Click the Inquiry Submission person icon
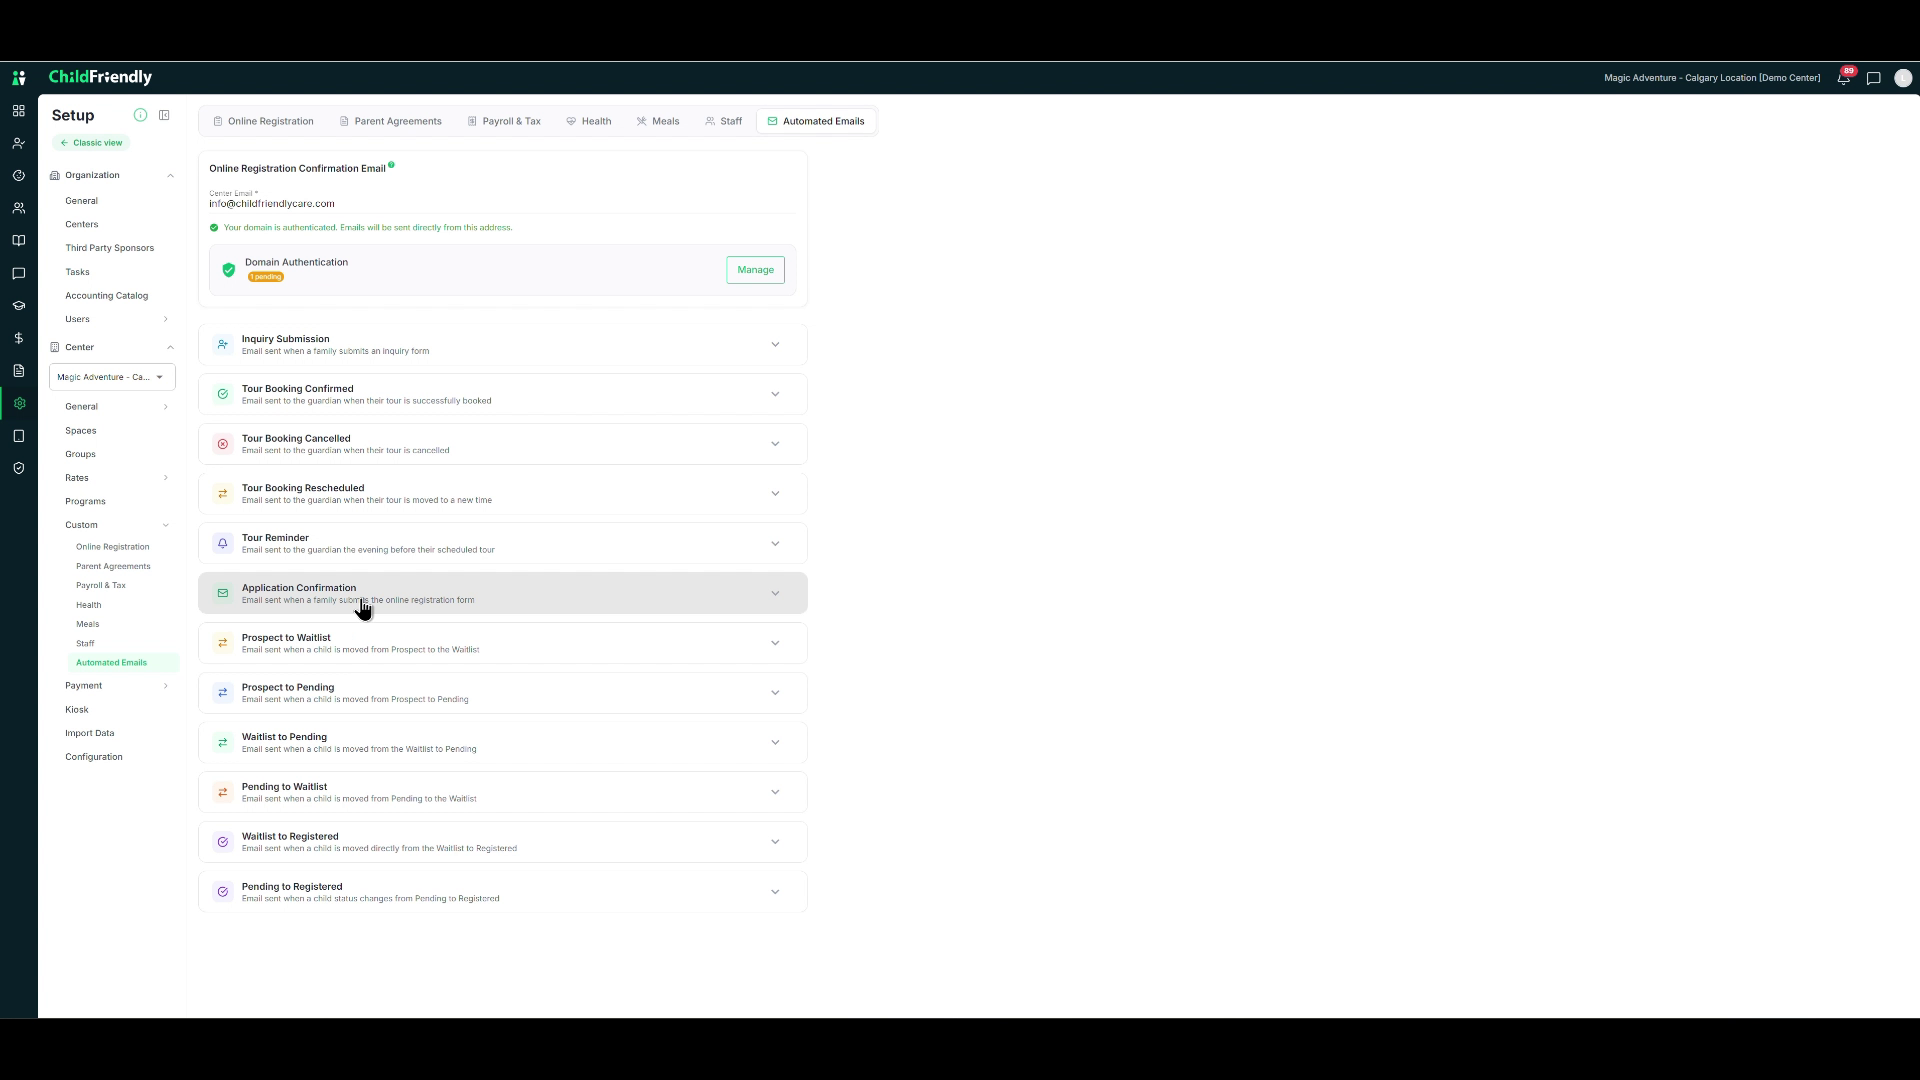Viewport: 1920px width, 1080px height. pos(223,344)
